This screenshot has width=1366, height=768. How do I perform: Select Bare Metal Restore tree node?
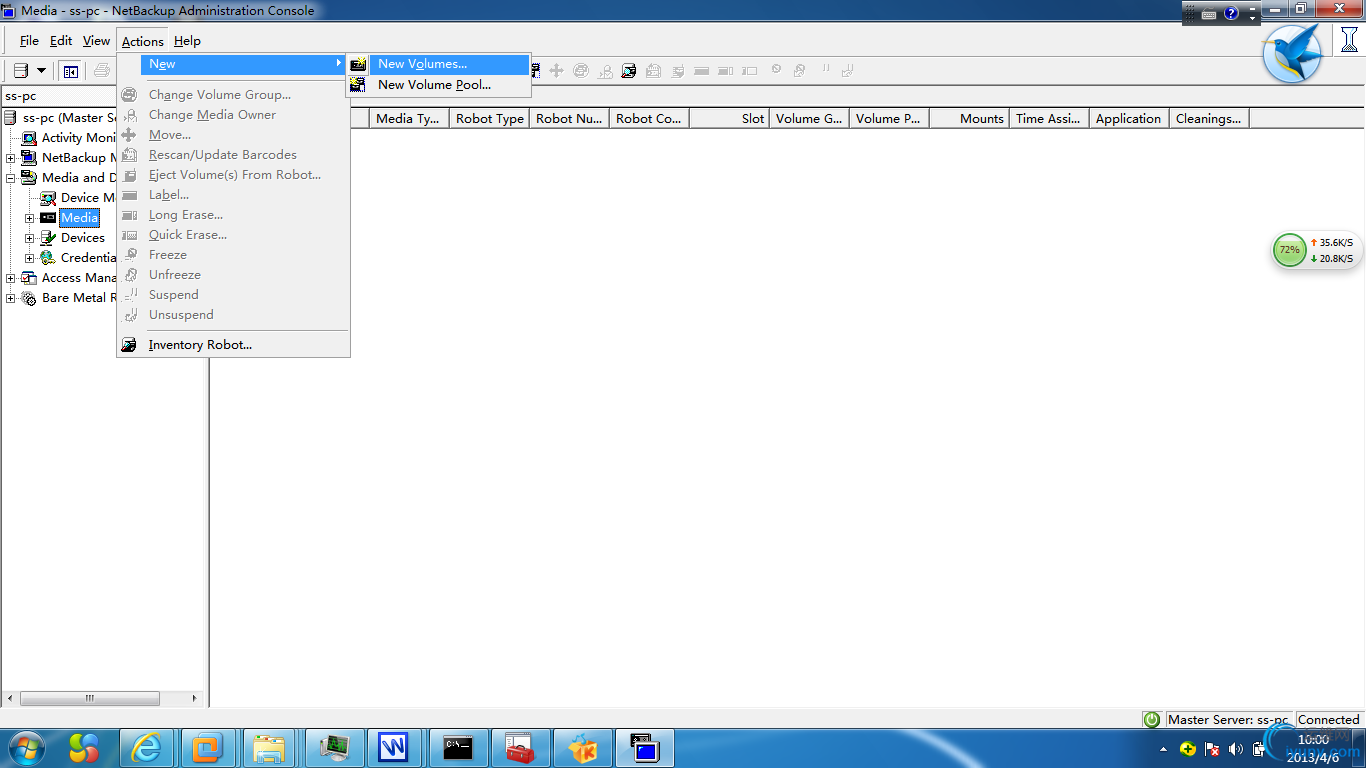coord(79,298)
